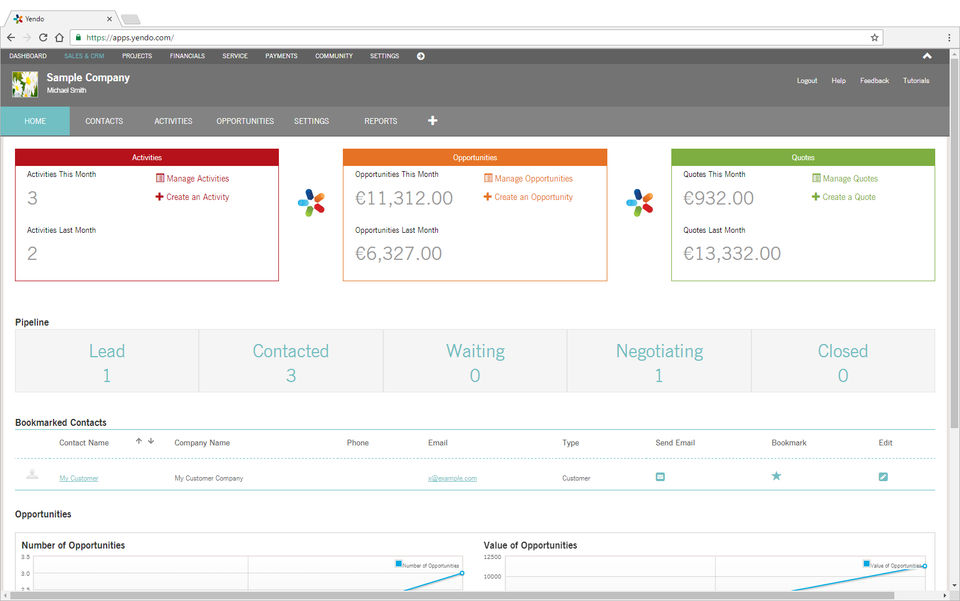Toggle bookmark star for My Customer
The height and width of the screenshot is (601, 960).
[776, 476]
